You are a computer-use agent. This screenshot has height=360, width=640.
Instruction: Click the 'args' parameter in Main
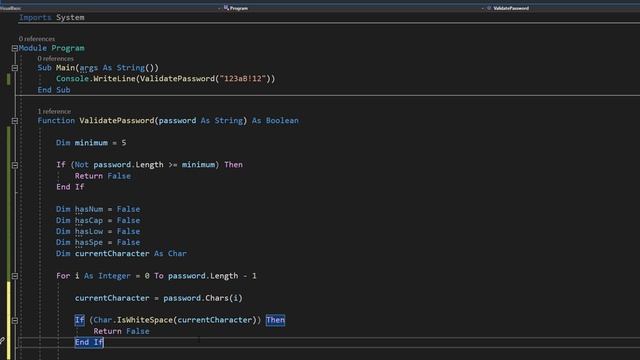tap(89, 68)
